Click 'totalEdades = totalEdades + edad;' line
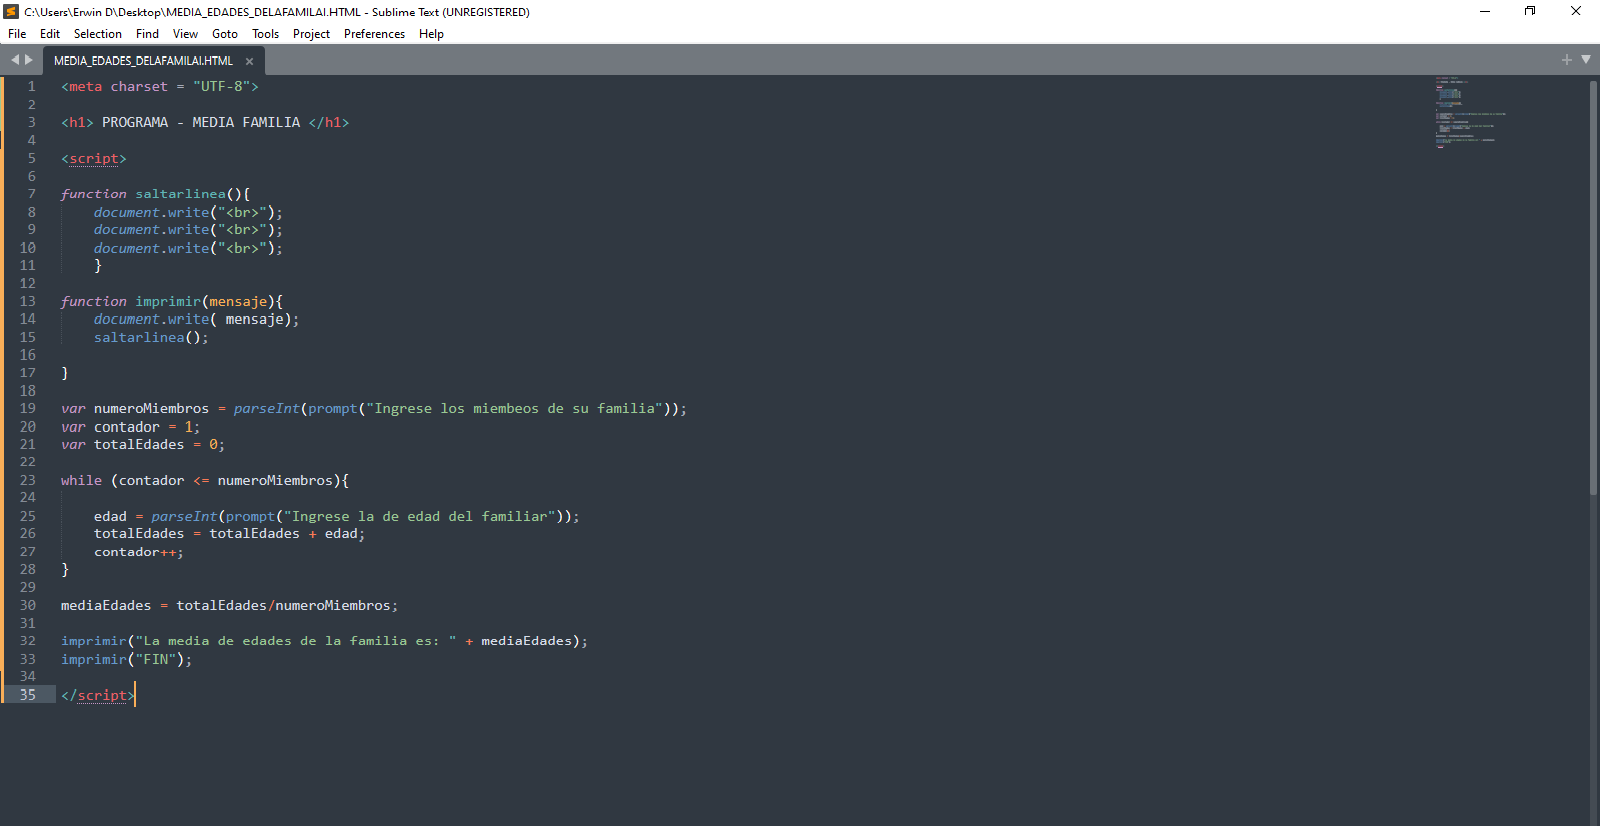The height and width of the screenshot is (826, 1600). [230, 534]
